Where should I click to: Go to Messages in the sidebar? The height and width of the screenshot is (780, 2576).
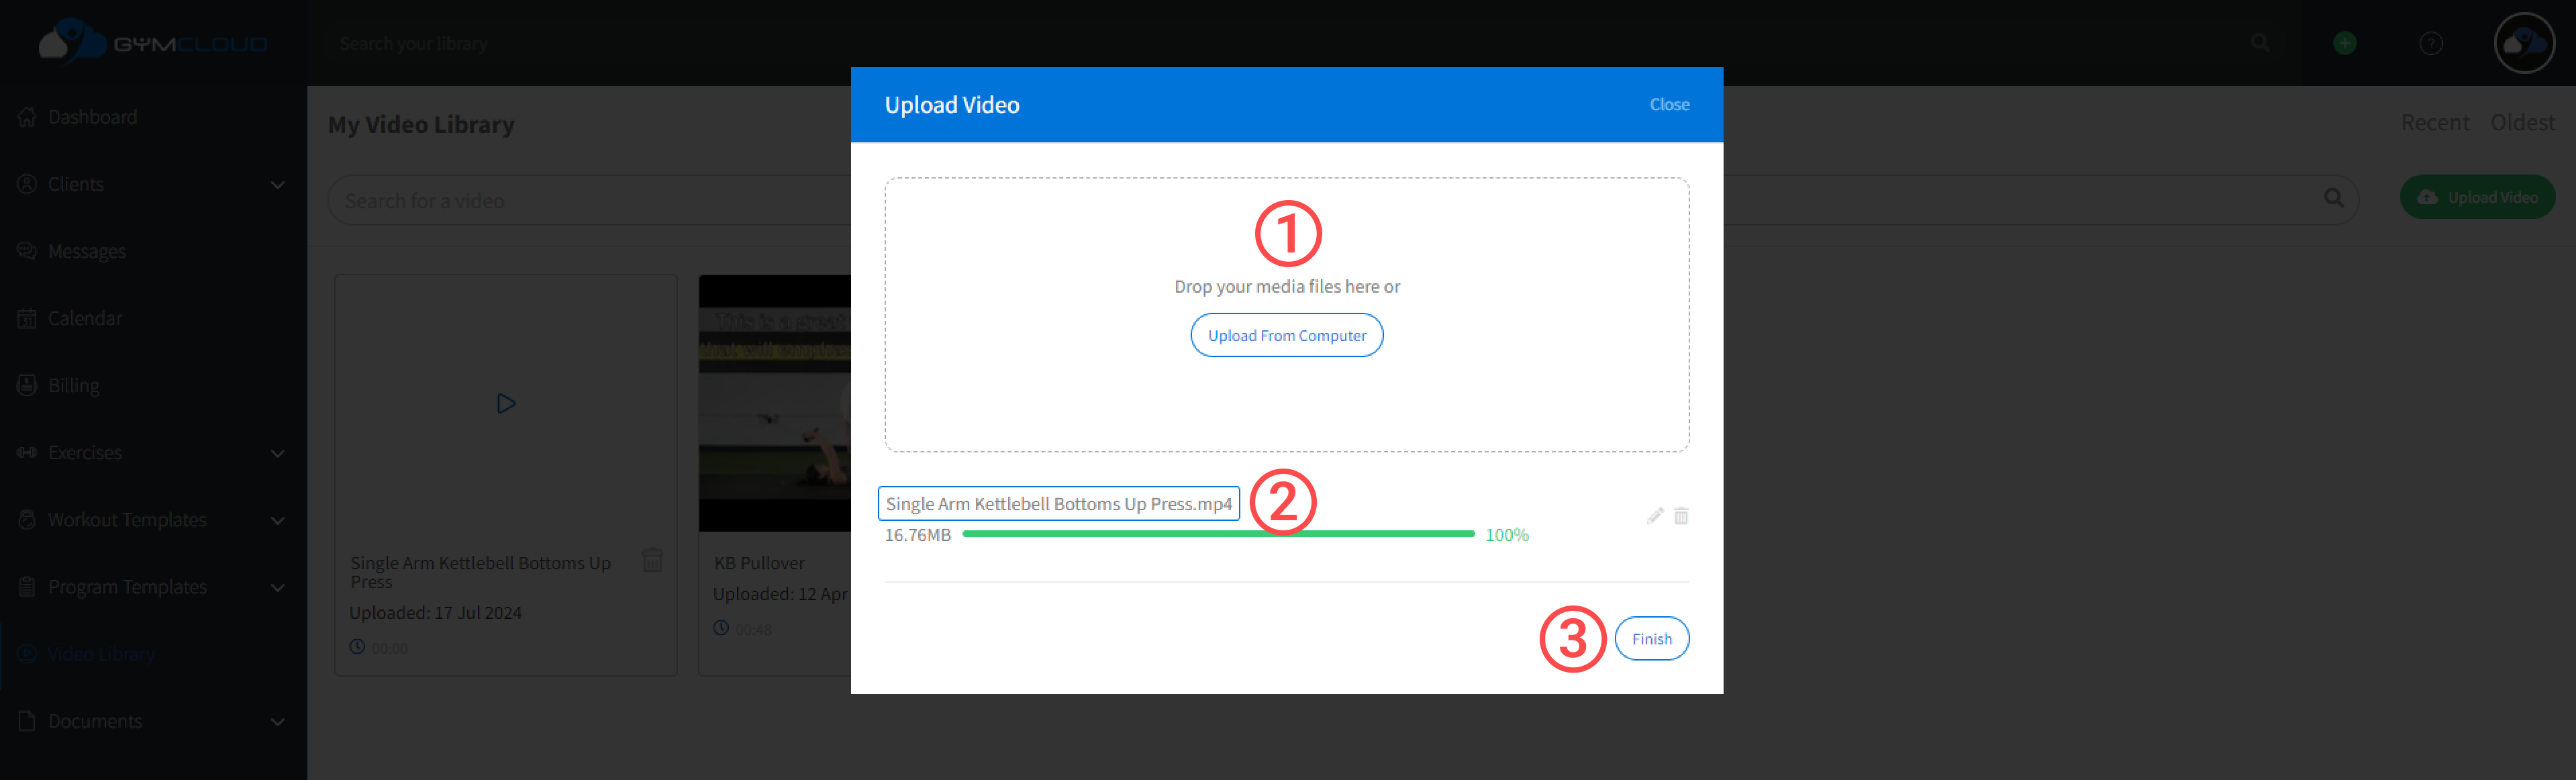[86, 251]
